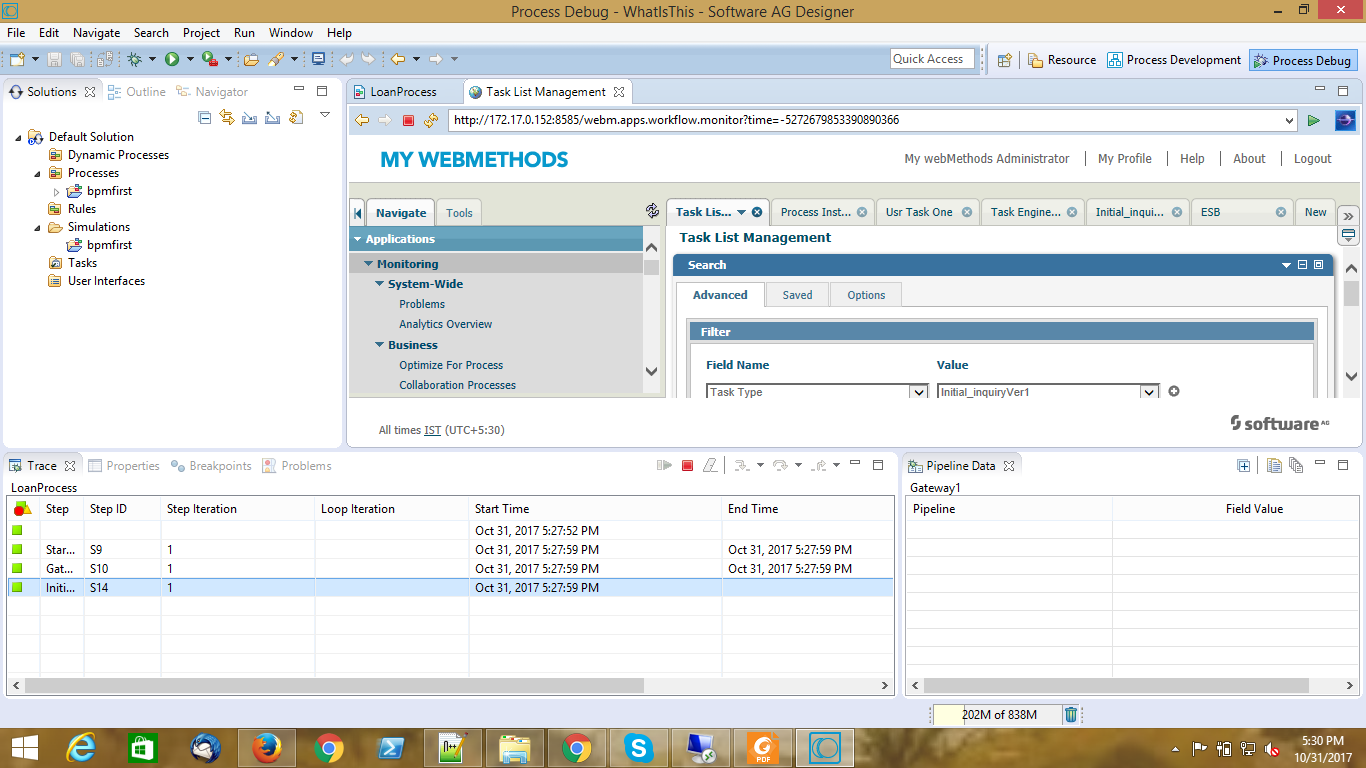Terminate trace with red stop icon
1366x768 pixels.
pyautogui.click(x=687, y=465)
